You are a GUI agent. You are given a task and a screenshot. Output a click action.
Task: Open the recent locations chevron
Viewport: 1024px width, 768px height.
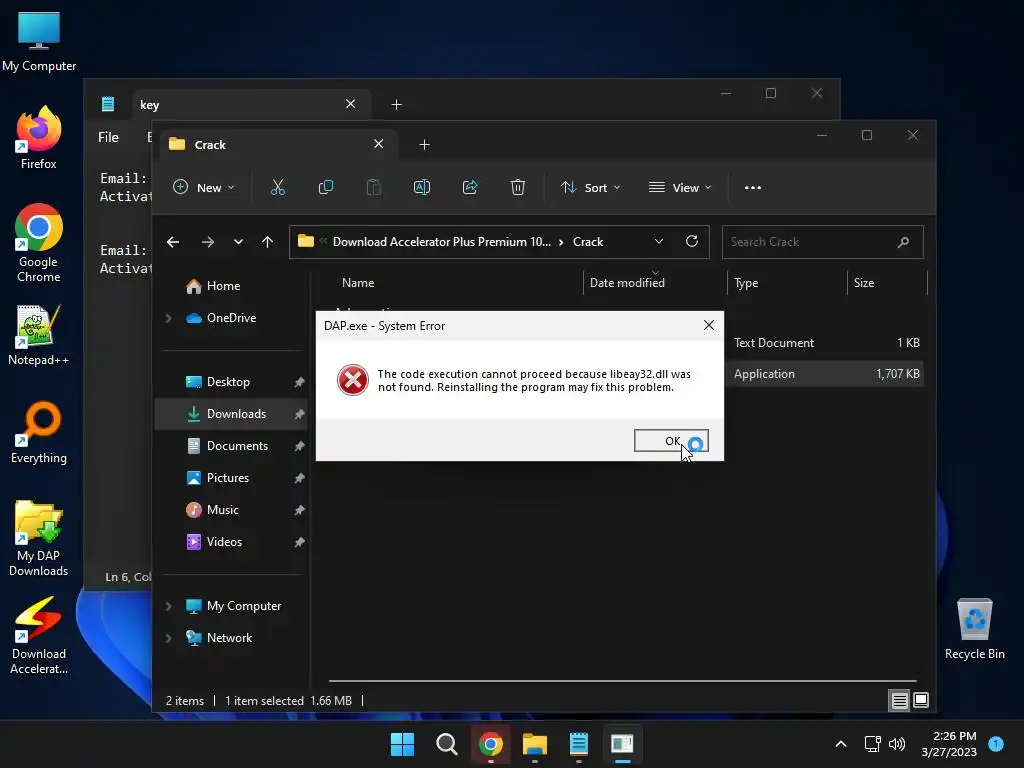click(x=238, y=242)
